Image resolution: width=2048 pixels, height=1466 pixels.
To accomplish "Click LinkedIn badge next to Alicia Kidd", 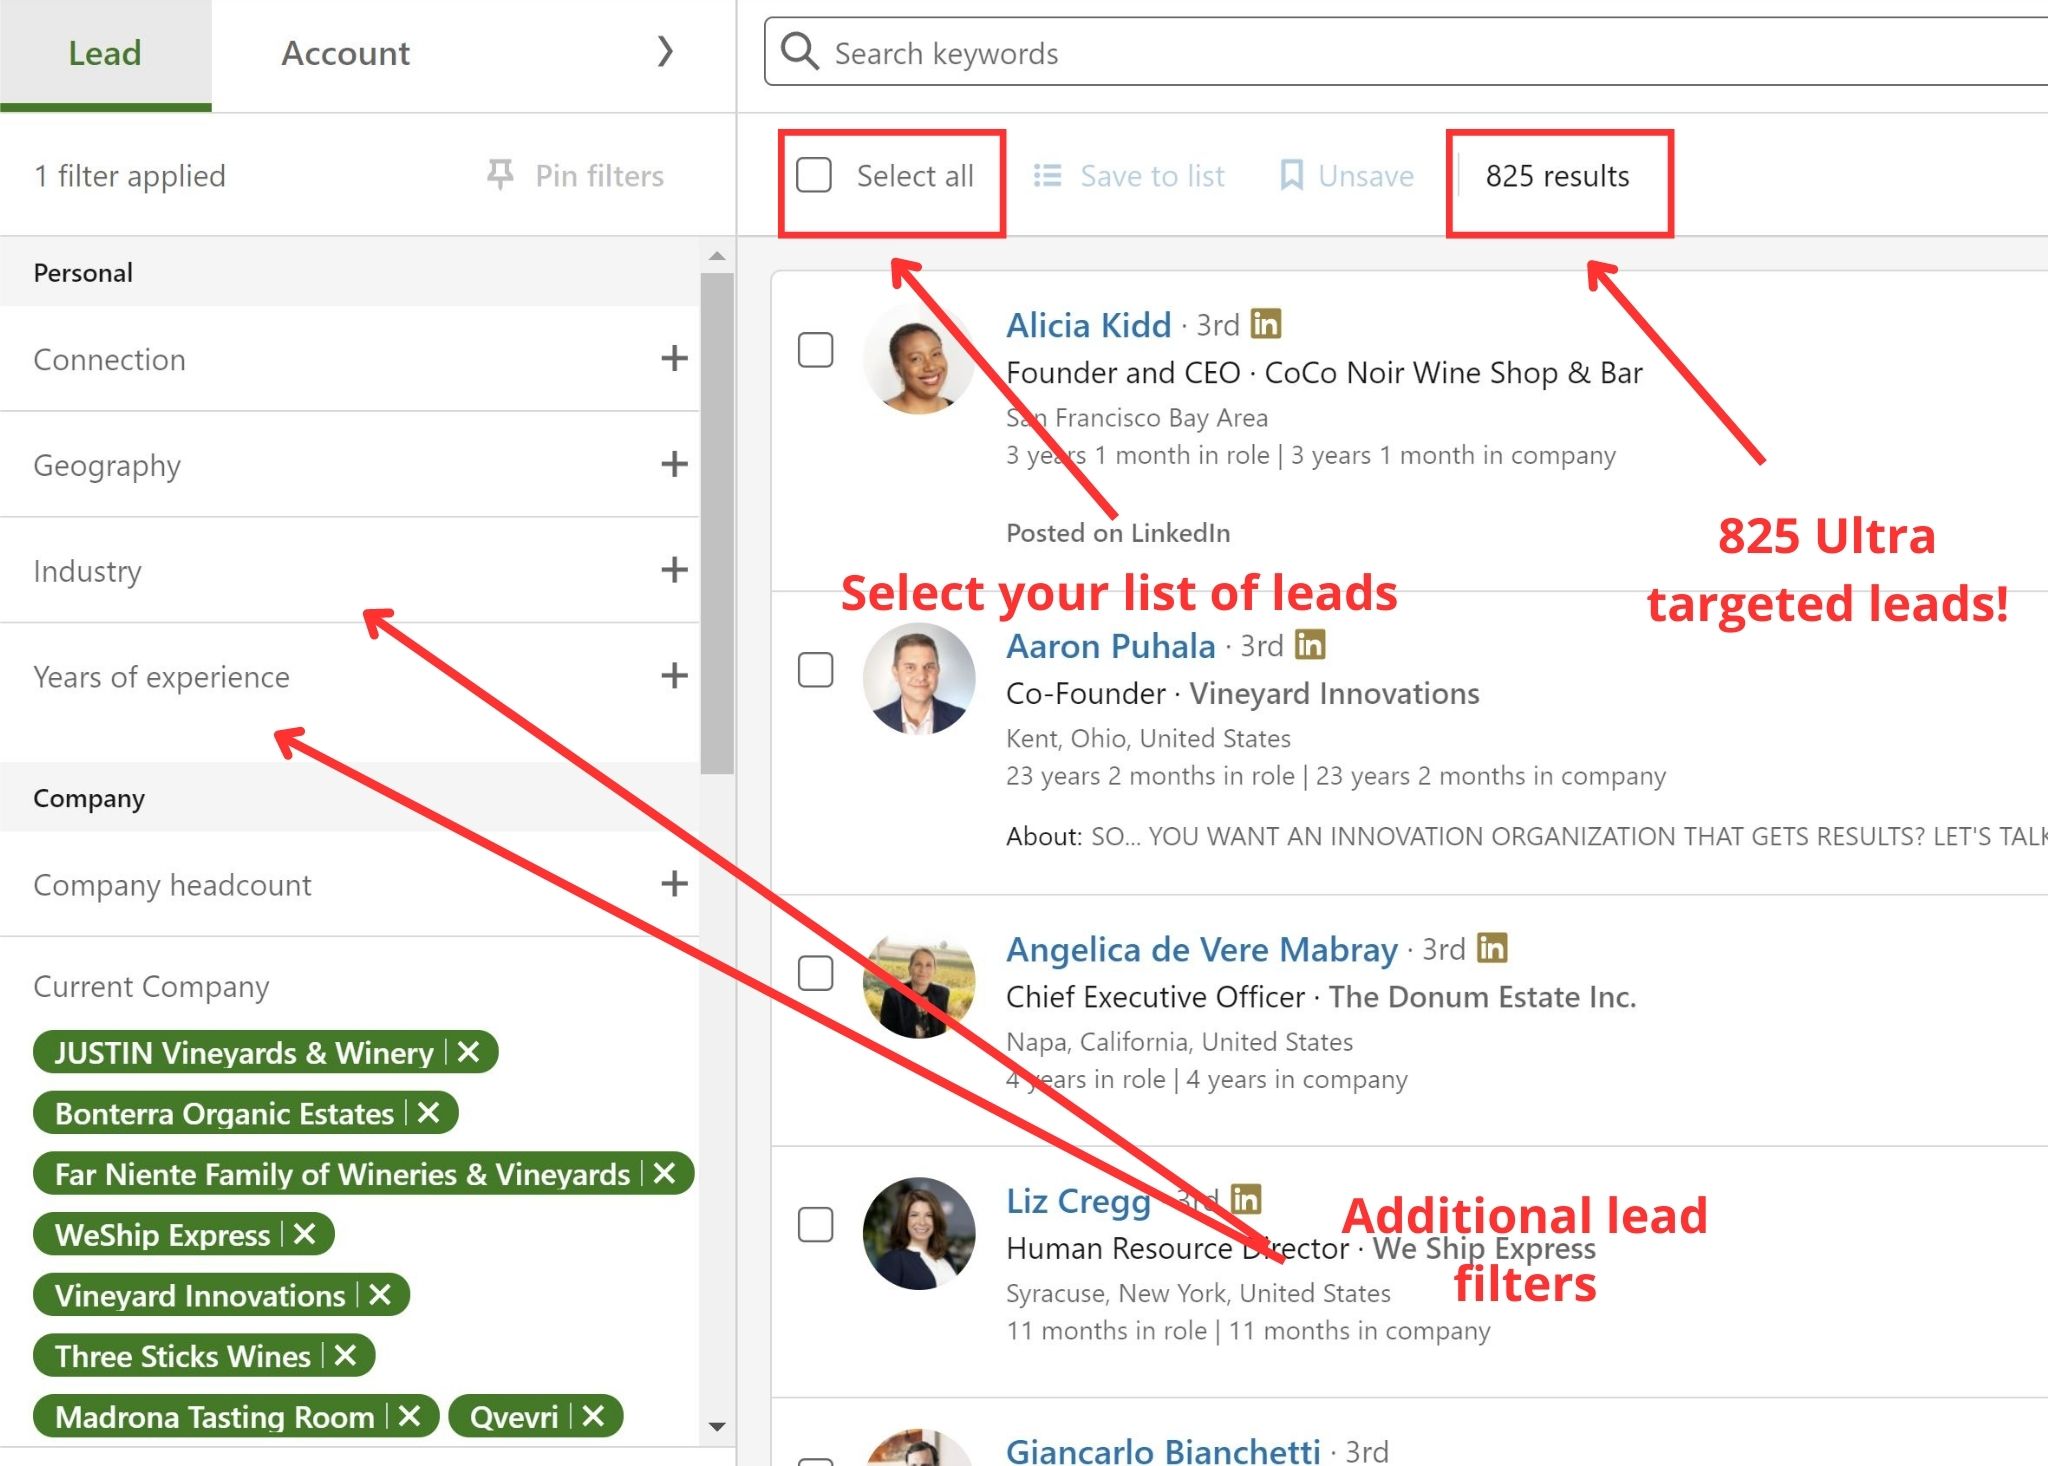I will (1266, 324).
